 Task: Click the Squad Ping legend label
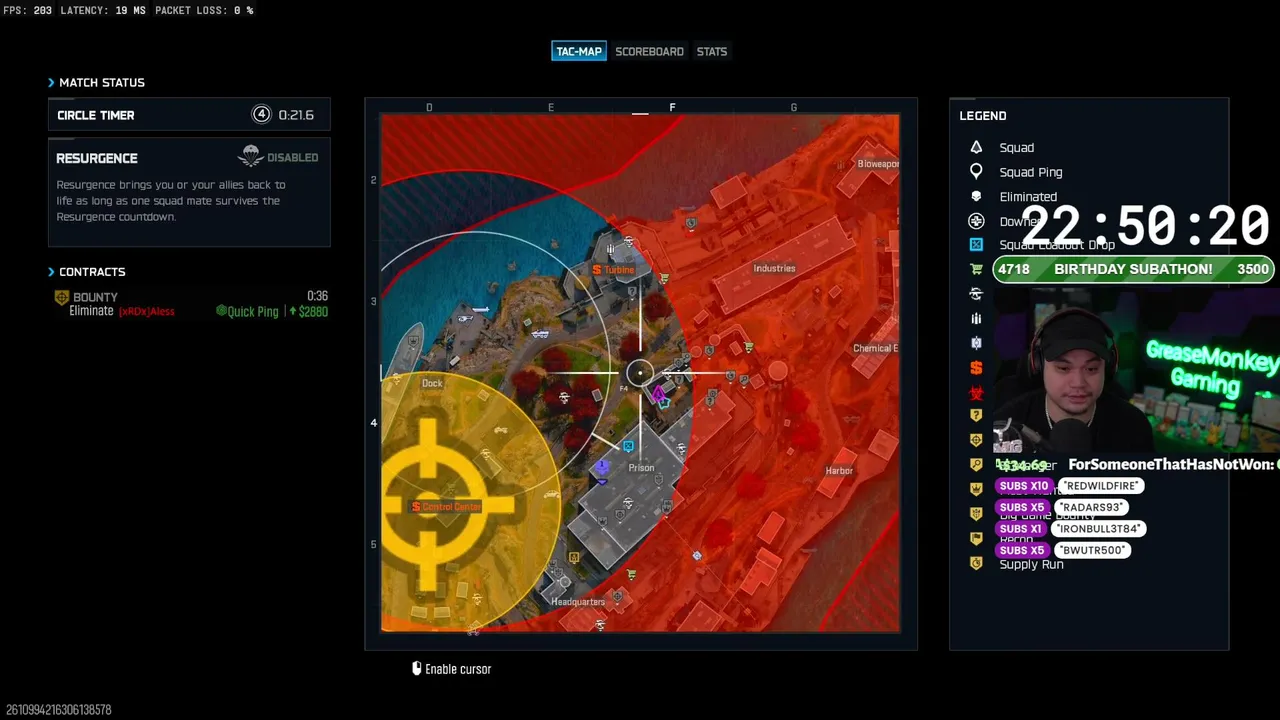(1031, 172)
